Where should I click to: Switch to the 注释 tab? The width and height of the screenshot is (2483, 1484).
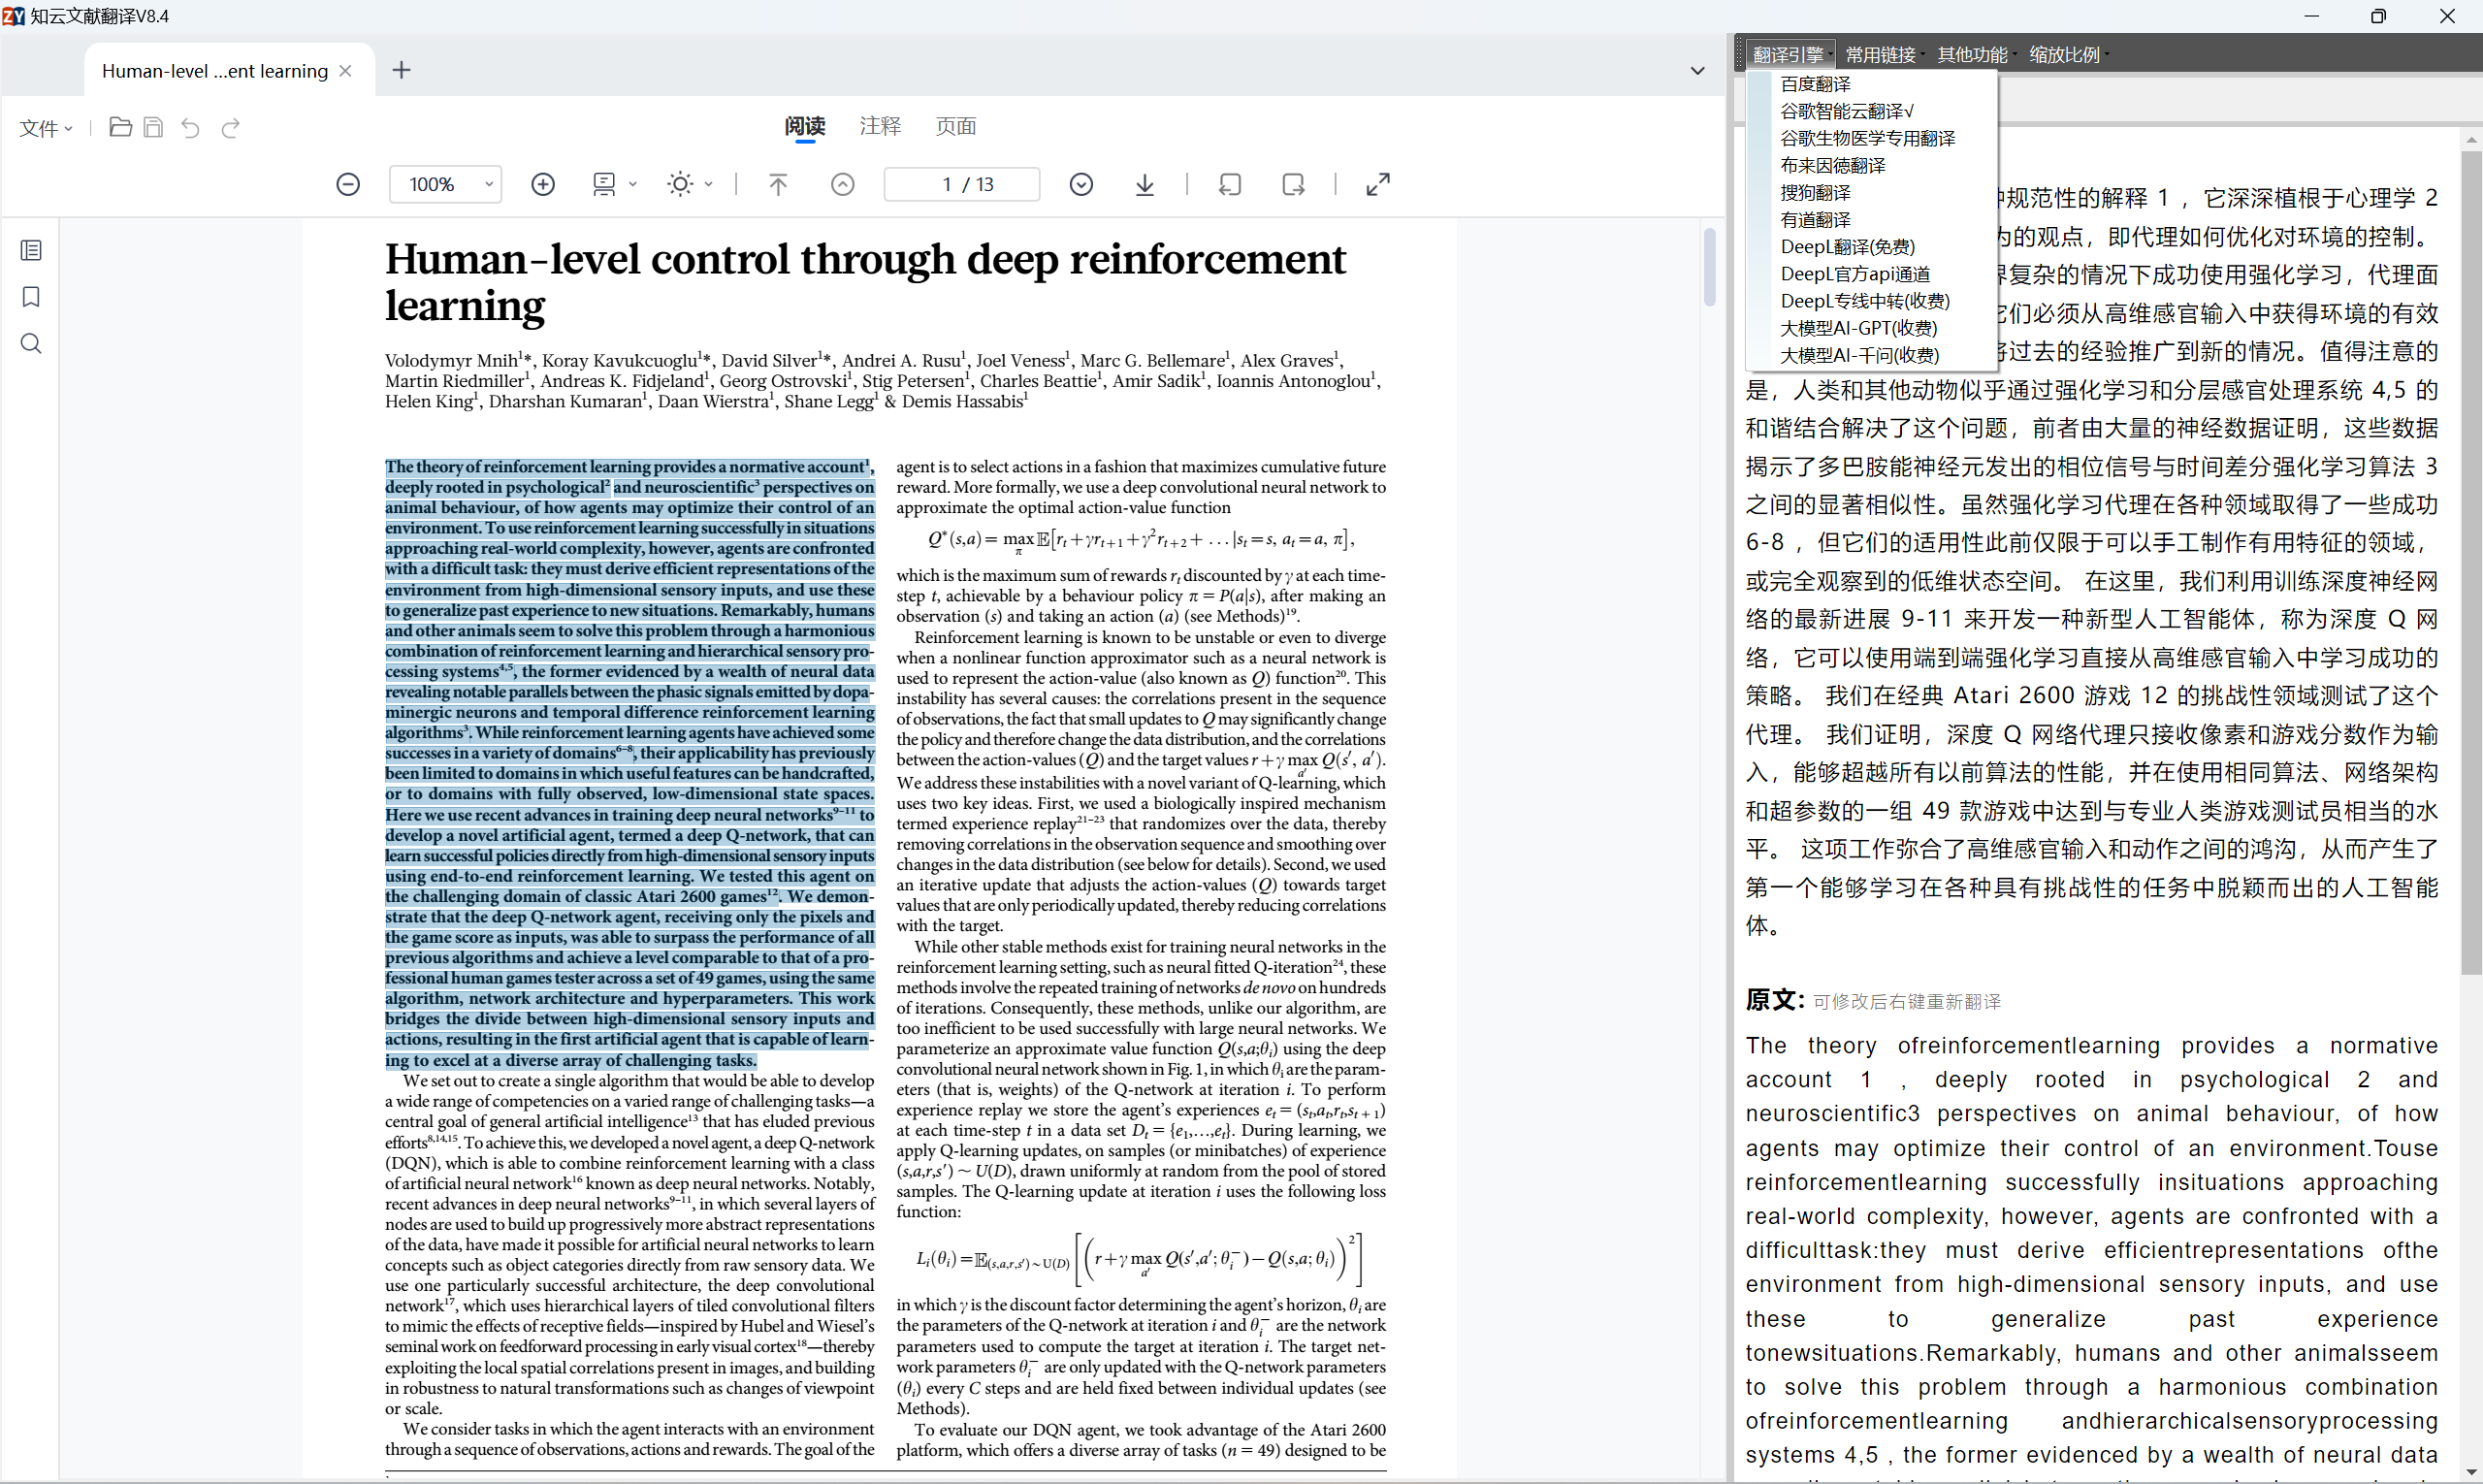(880, 126)
